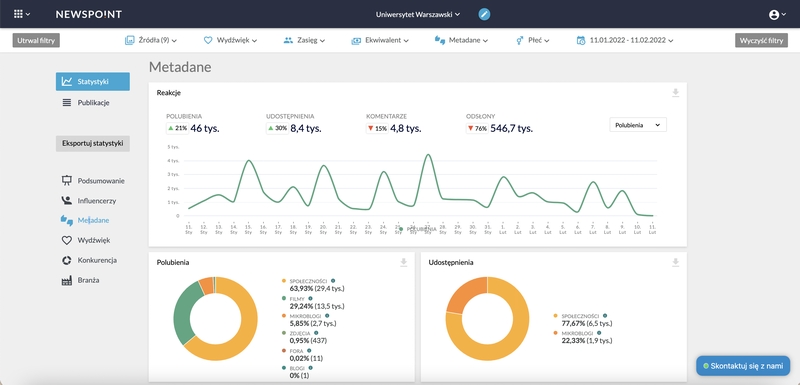The image size is (800, 385).
Task: Download the Udostępnienia donut chart
Action: coord(676,262)
